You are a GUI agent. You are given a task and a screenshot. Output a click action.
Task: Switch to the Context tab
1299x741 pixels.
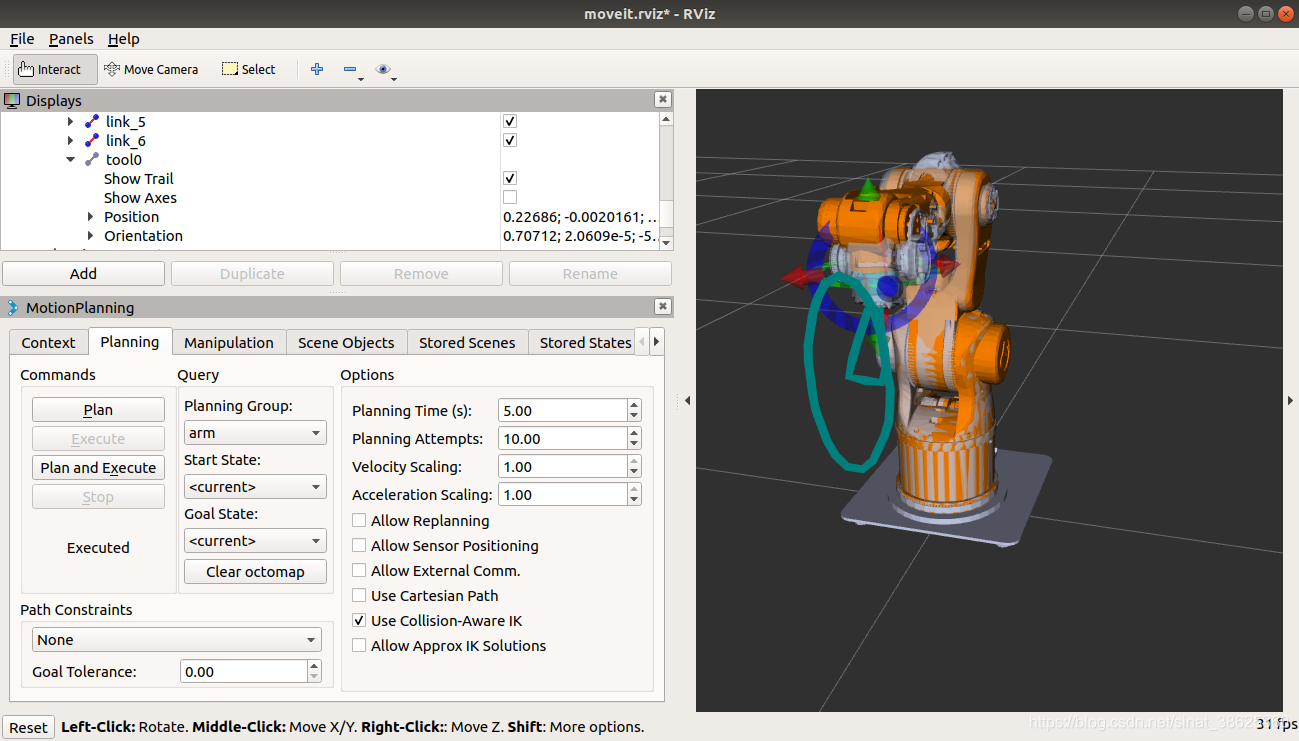click(x=48, y=342)
